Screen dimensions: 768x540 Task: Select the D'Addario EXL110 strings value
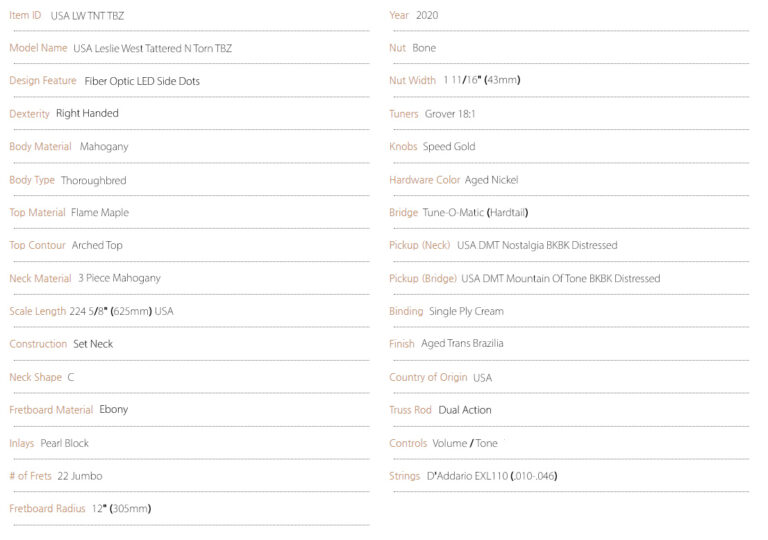pyautogui.click(x=492, y=476)
